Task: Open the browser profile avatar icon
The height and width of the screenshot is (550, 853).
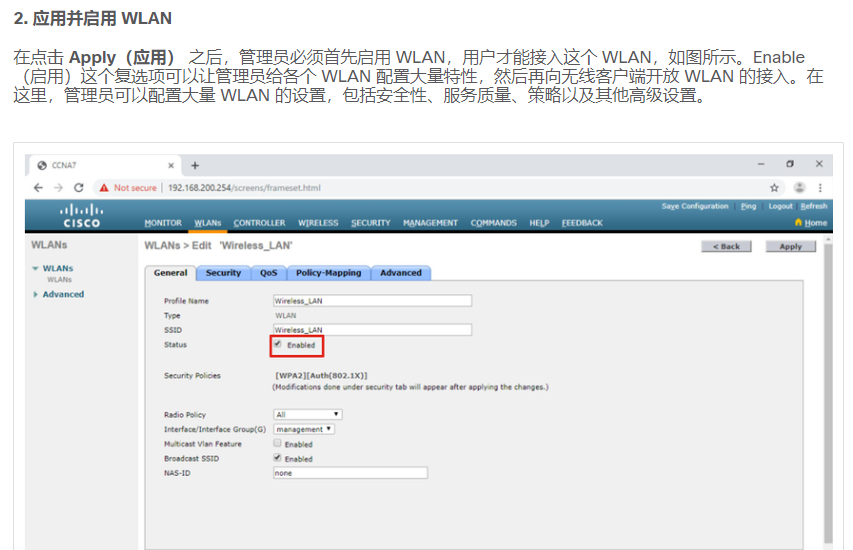Action: point(799,187)
